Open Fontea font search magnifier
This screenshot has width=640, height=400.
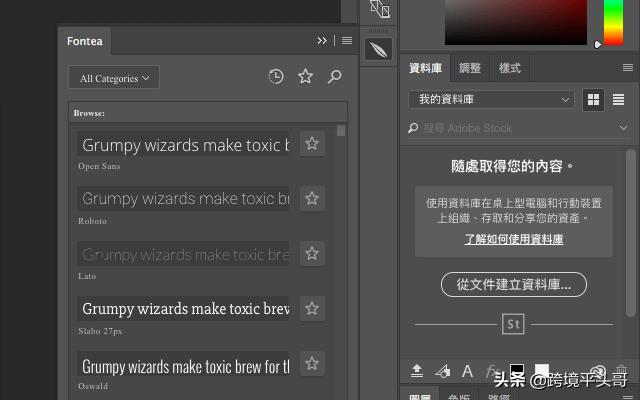[x=334, y=76]
